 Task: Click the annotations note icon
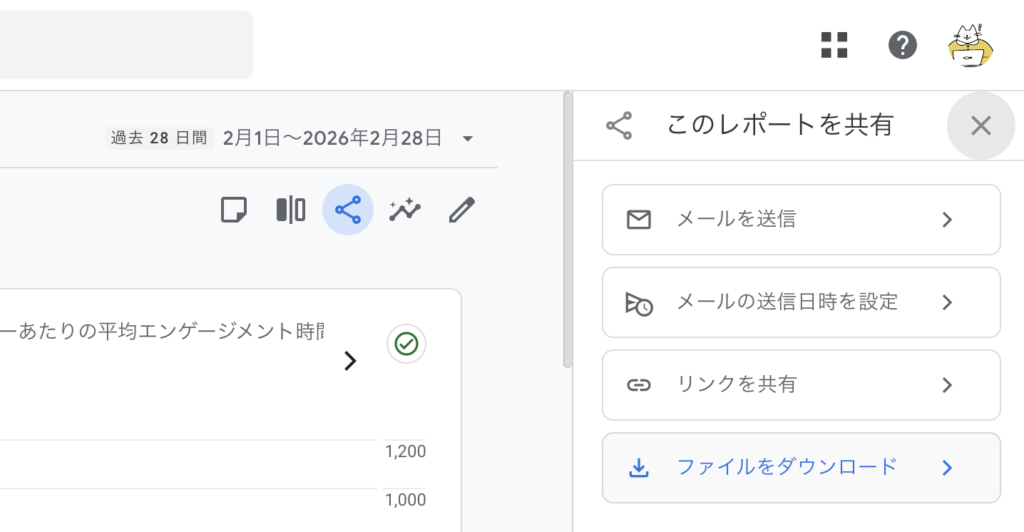(233, 210)
